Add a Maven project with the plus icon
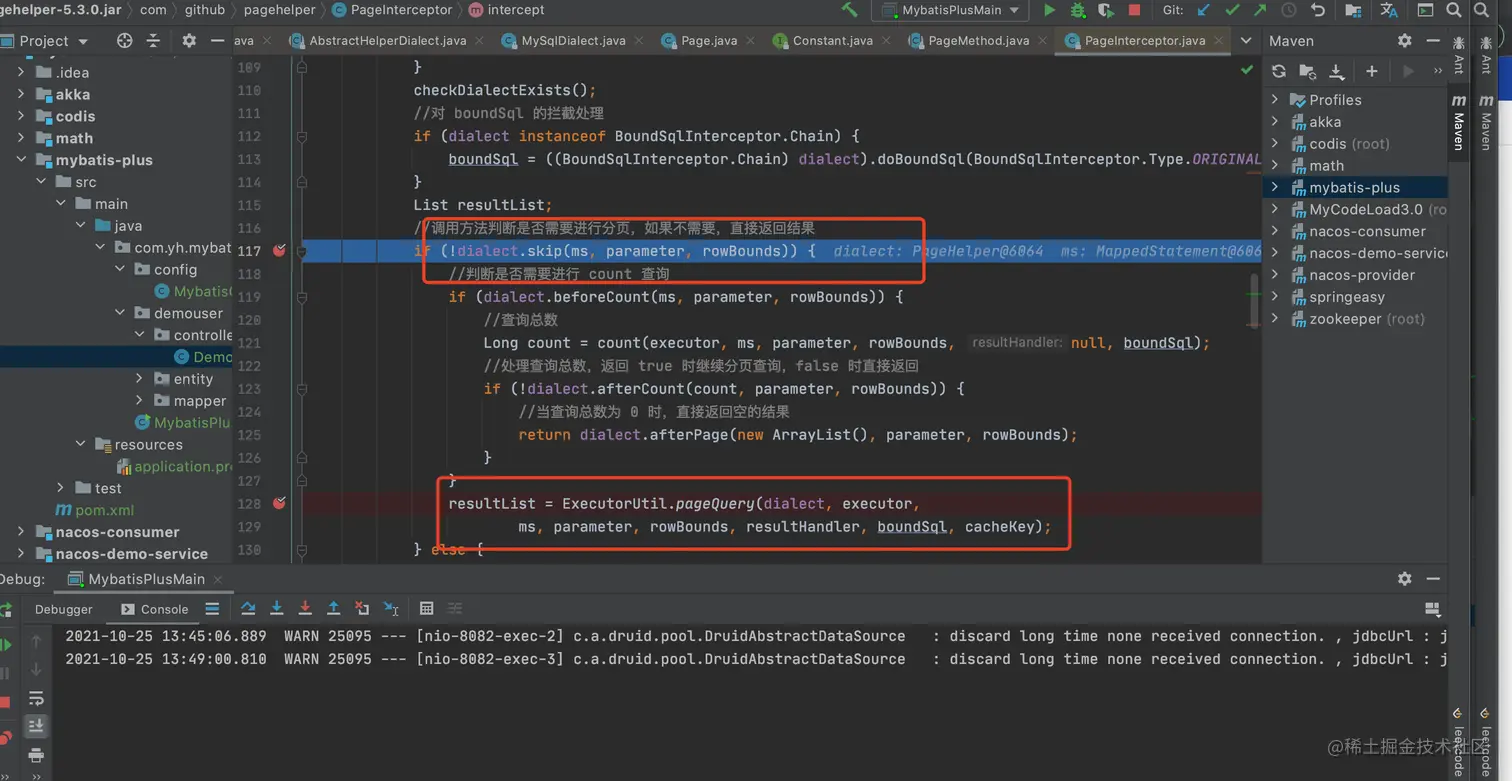Screen dimensions: 1512x781 point(1372,71)
